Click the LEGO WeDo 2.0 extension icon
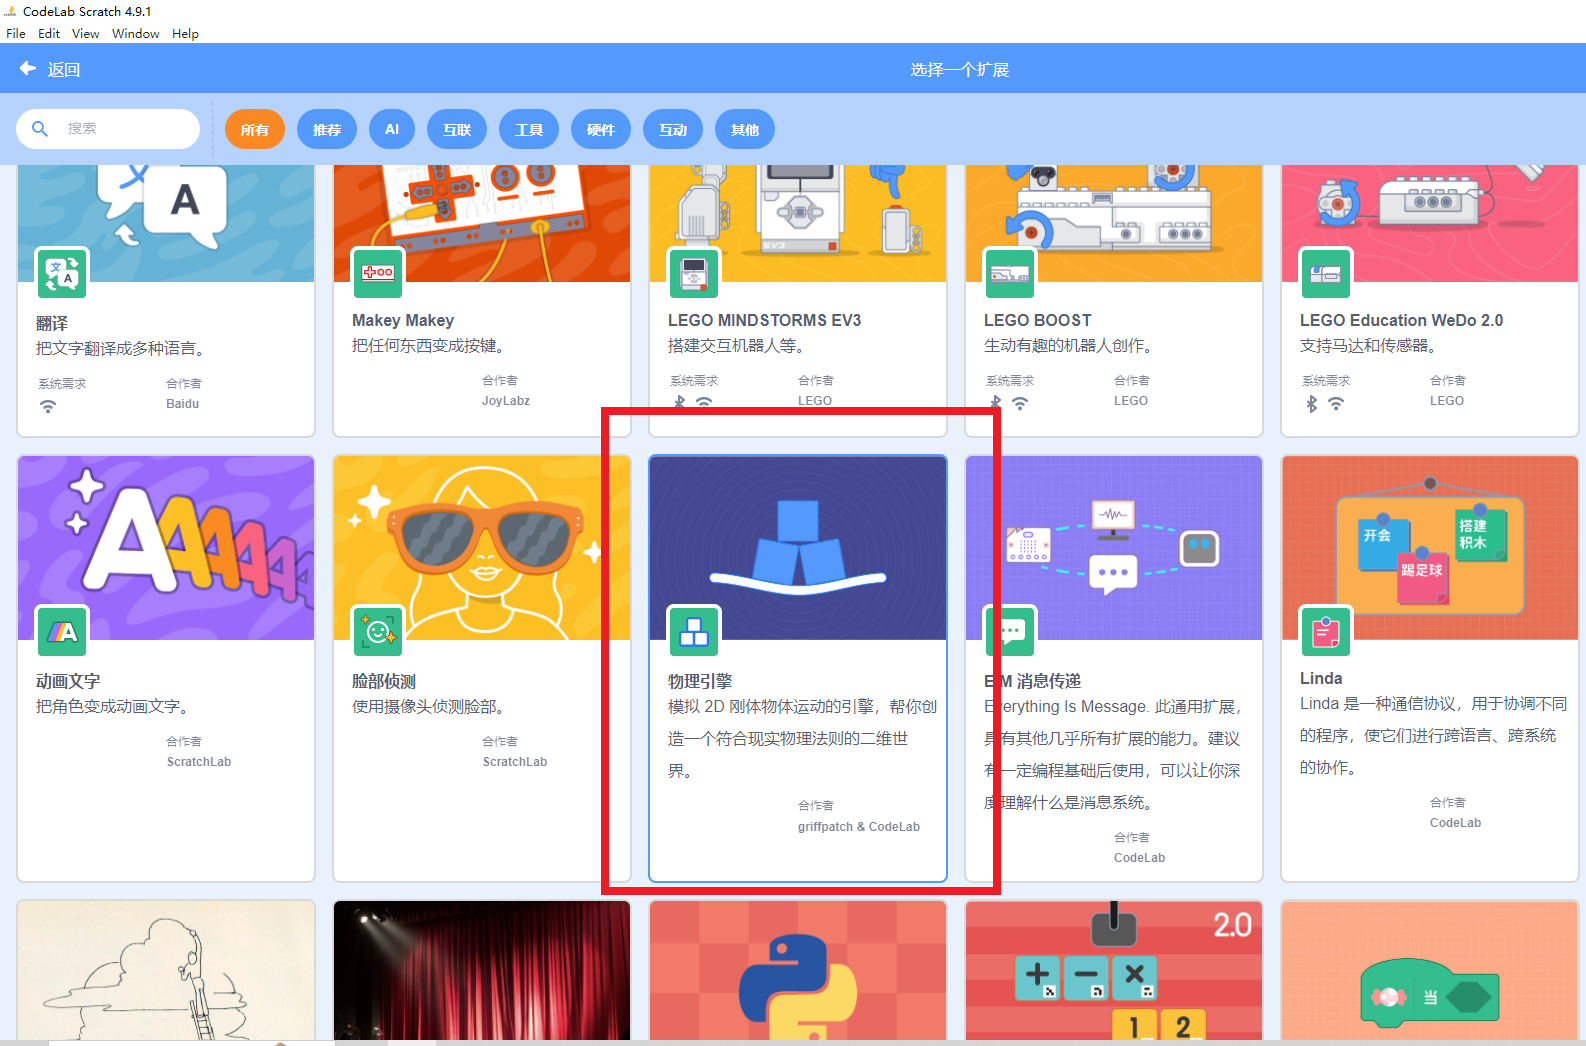This screenshot has width=1586, height=1046. 1326,273
